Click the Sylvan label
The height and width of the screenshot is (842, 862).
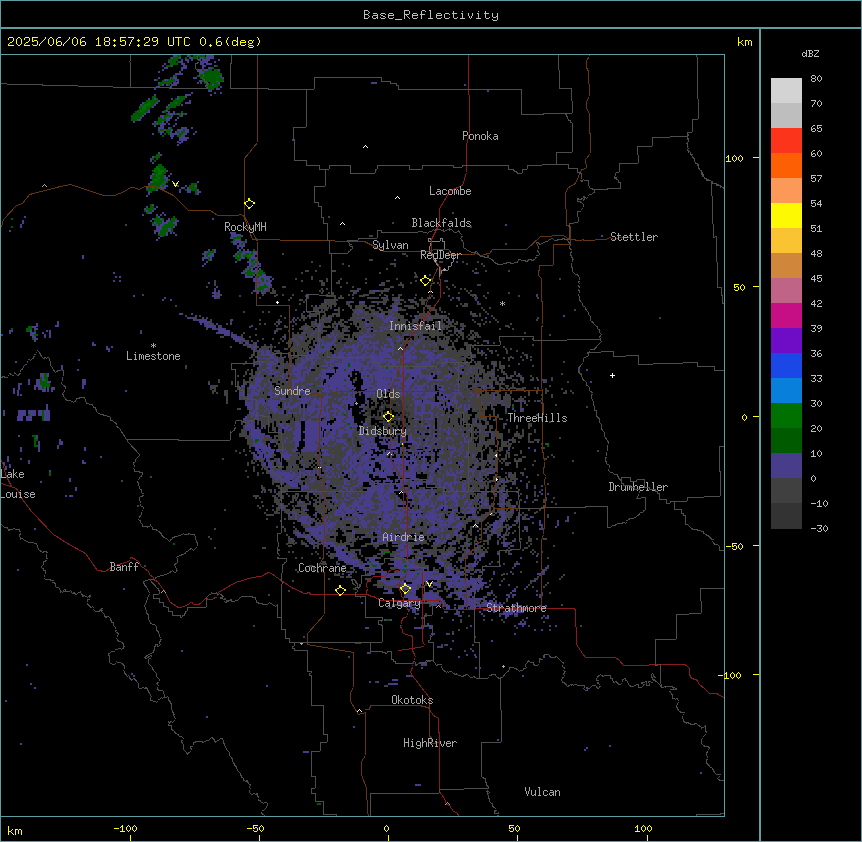(x=390, y=245)
